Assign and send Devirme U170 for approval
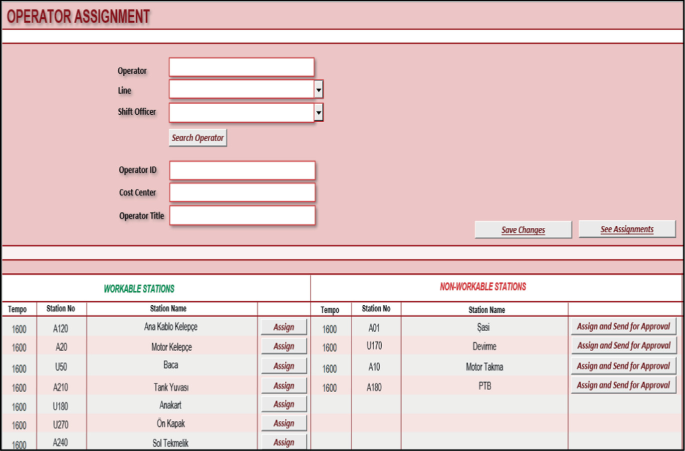Viewport: 685px width, 451px height. coord(623,346)
